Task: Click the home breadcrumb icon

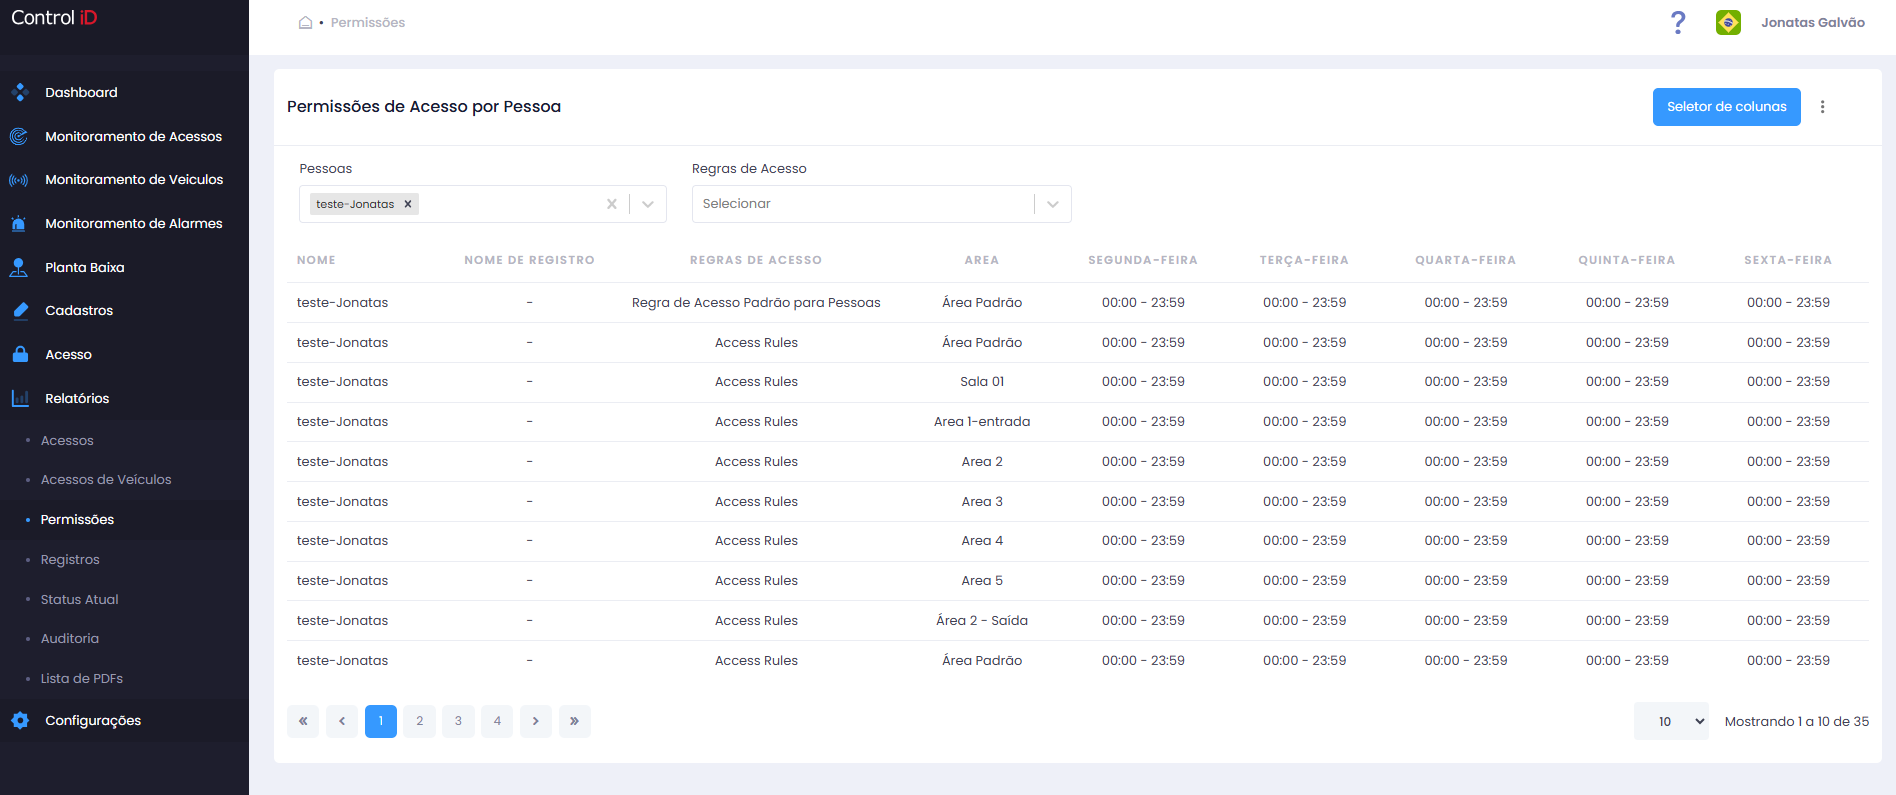Action: click(305, 22)
